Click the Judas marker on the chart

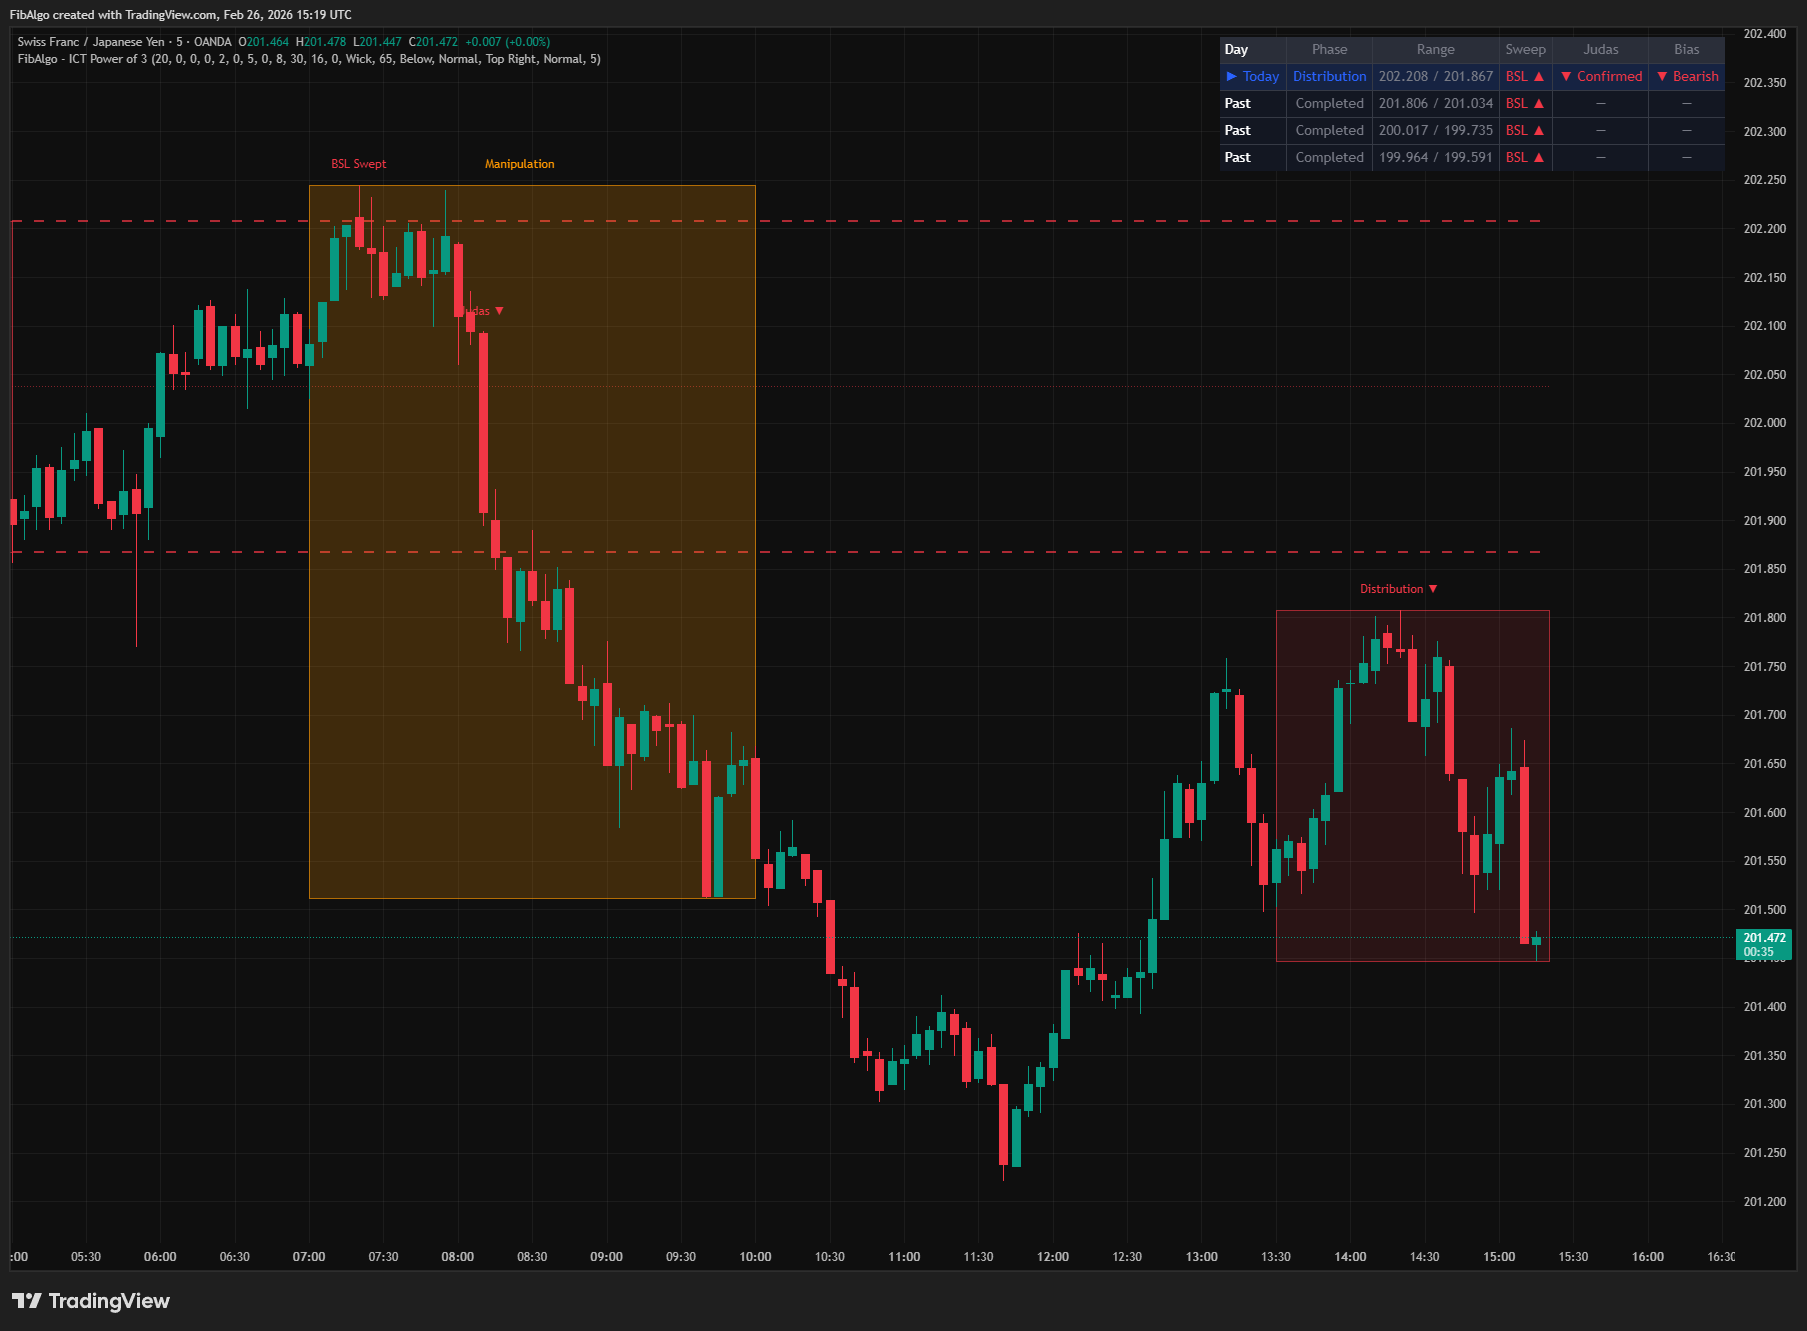pos(489,311)
